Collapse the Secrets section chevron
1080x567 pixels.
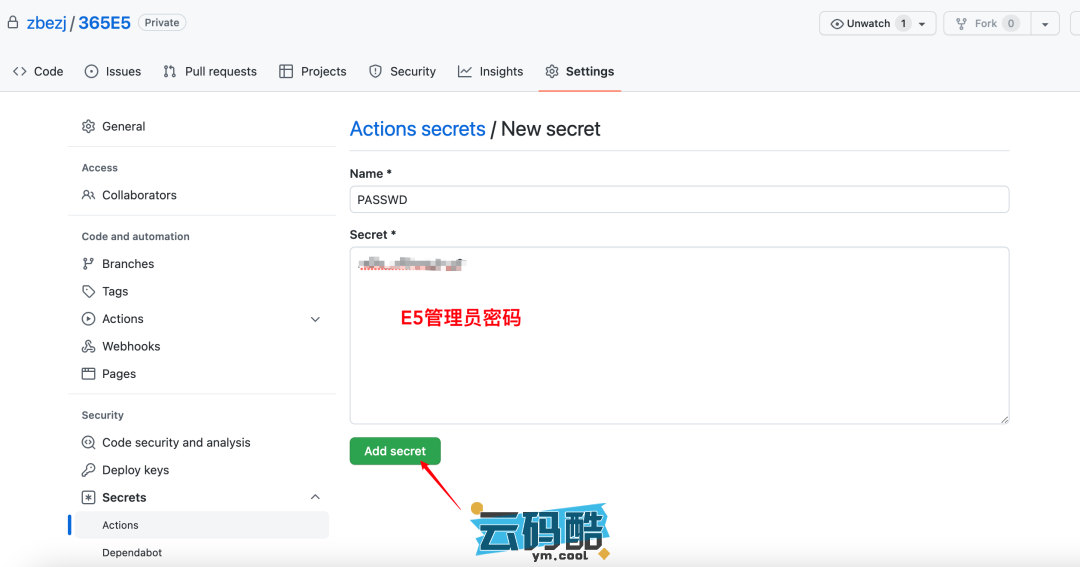coord(315,497)
